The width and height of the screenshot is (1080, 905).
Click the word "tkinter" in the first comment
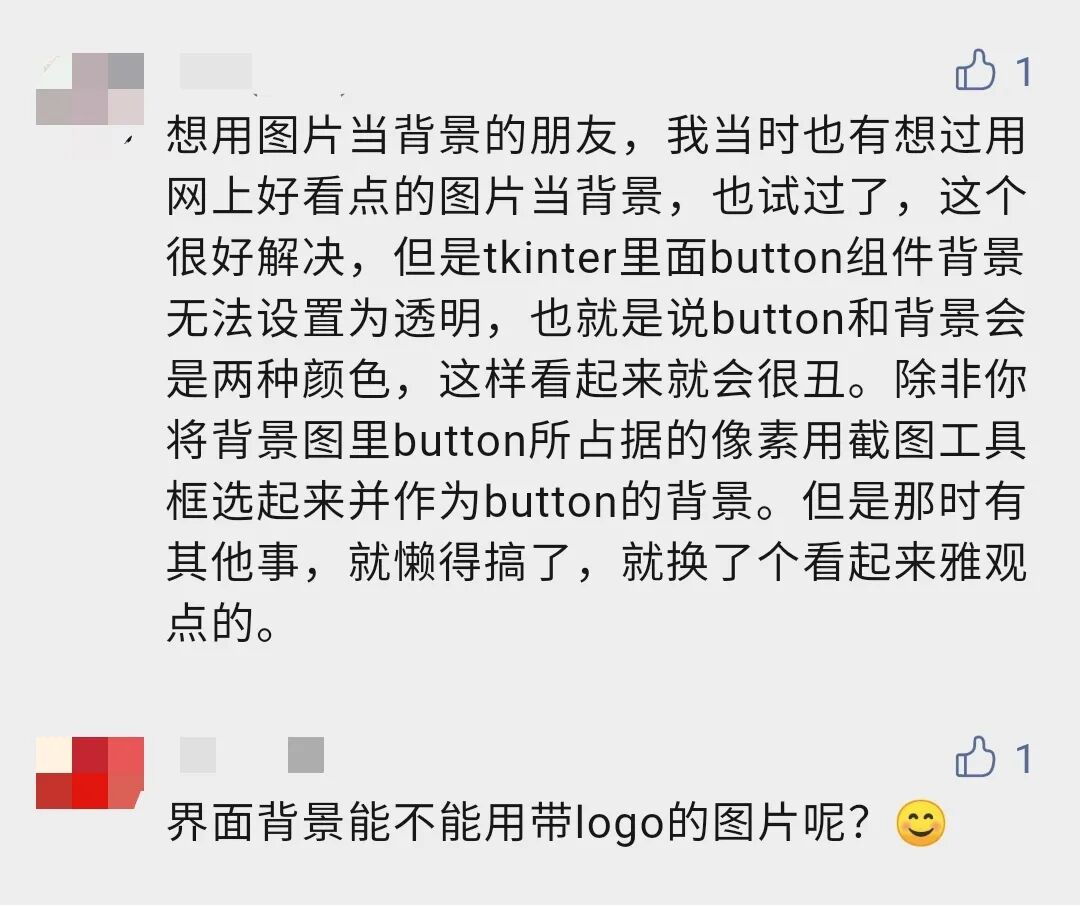pos(551,258)
